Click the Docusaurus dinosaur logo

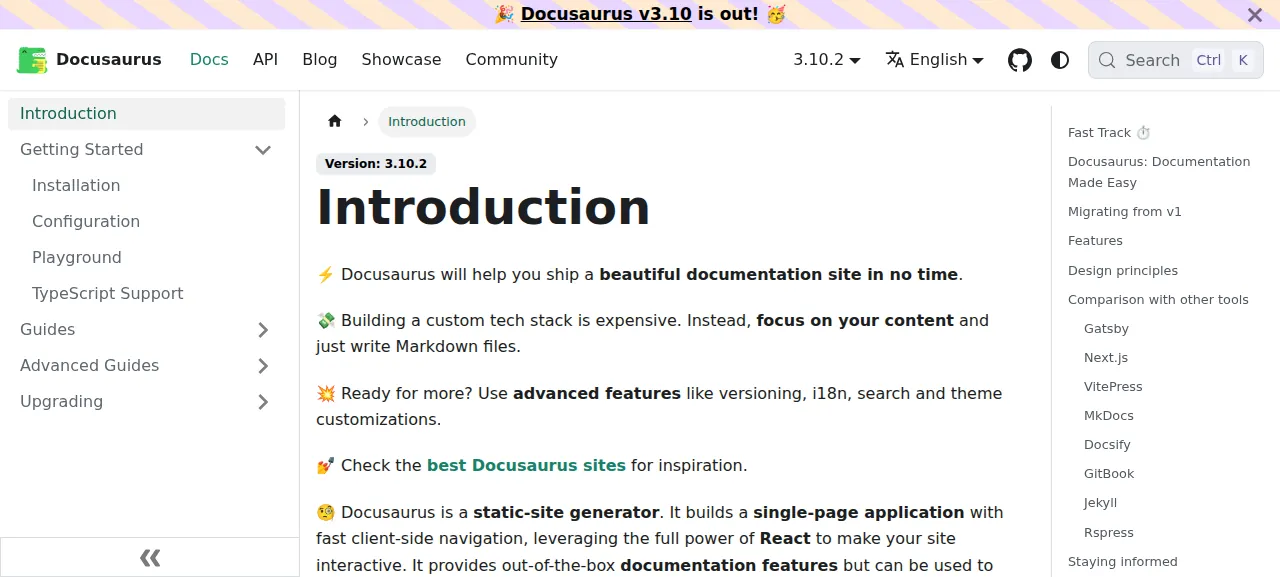tap(32, 60)
